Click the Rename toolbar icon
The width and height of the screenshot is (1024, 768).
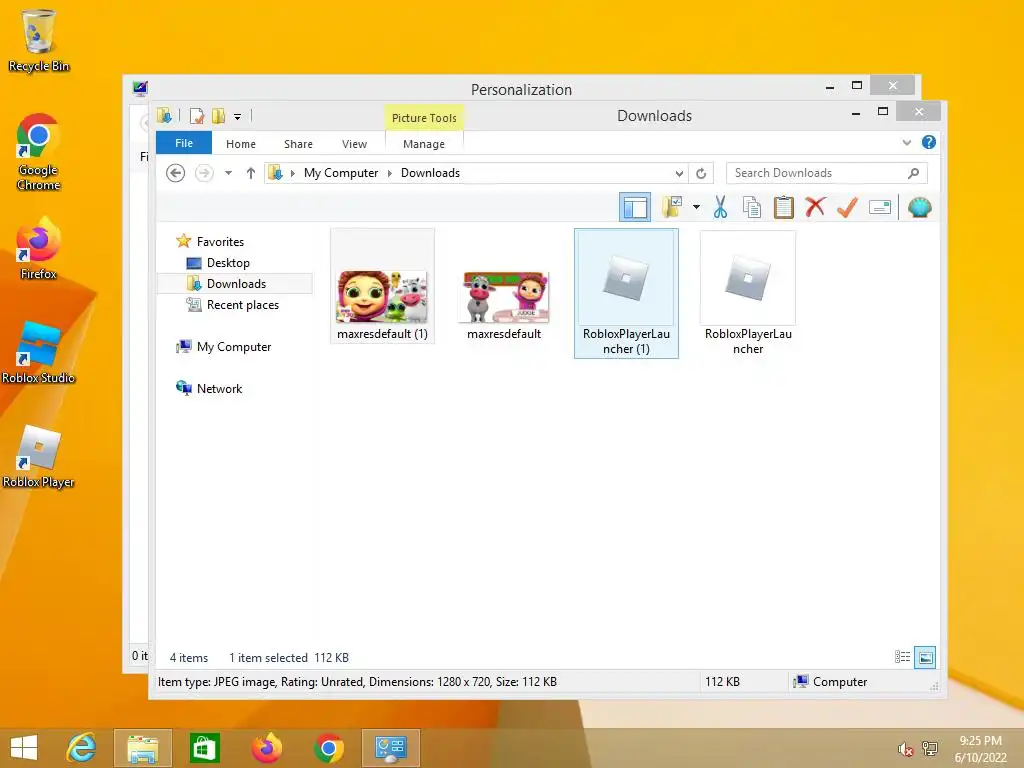(880, 208)
